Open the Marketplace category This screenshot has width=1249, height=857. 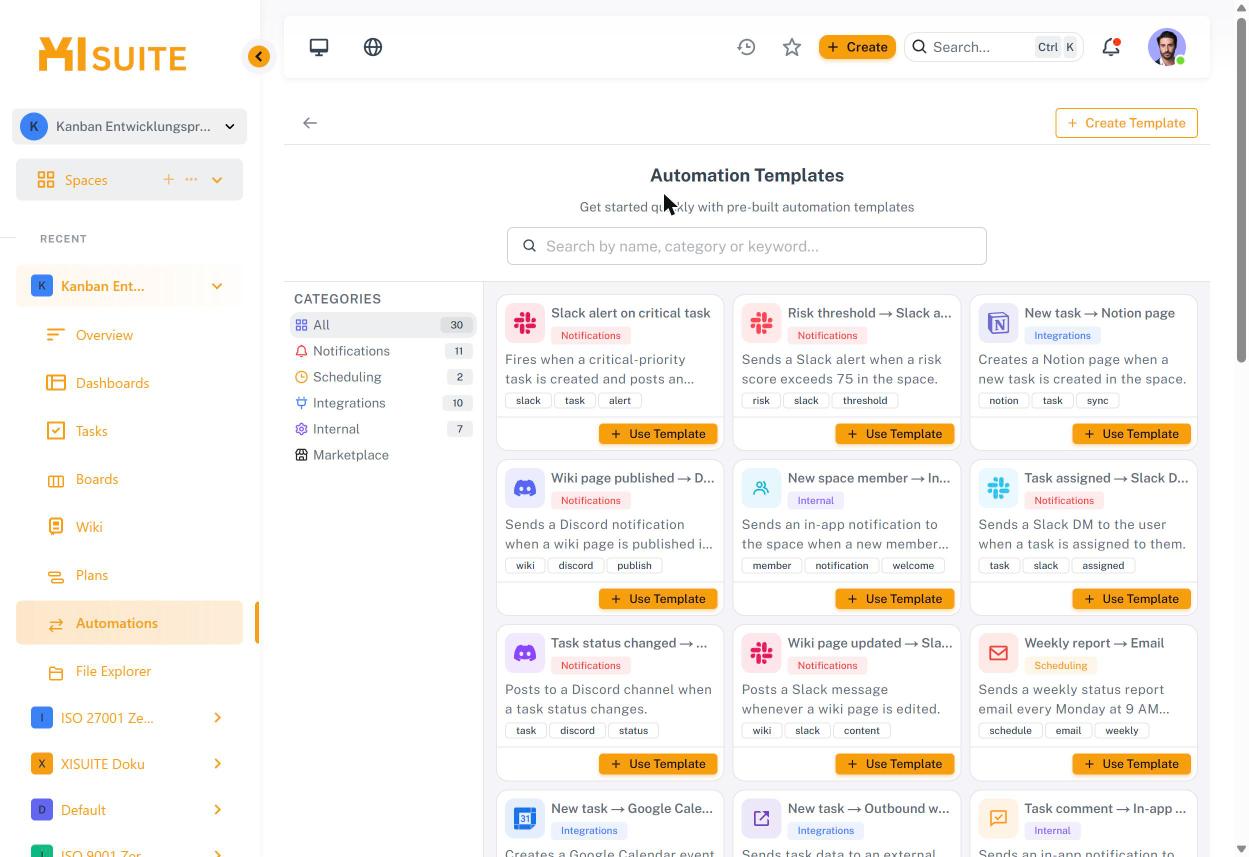(x=383, y=455)
